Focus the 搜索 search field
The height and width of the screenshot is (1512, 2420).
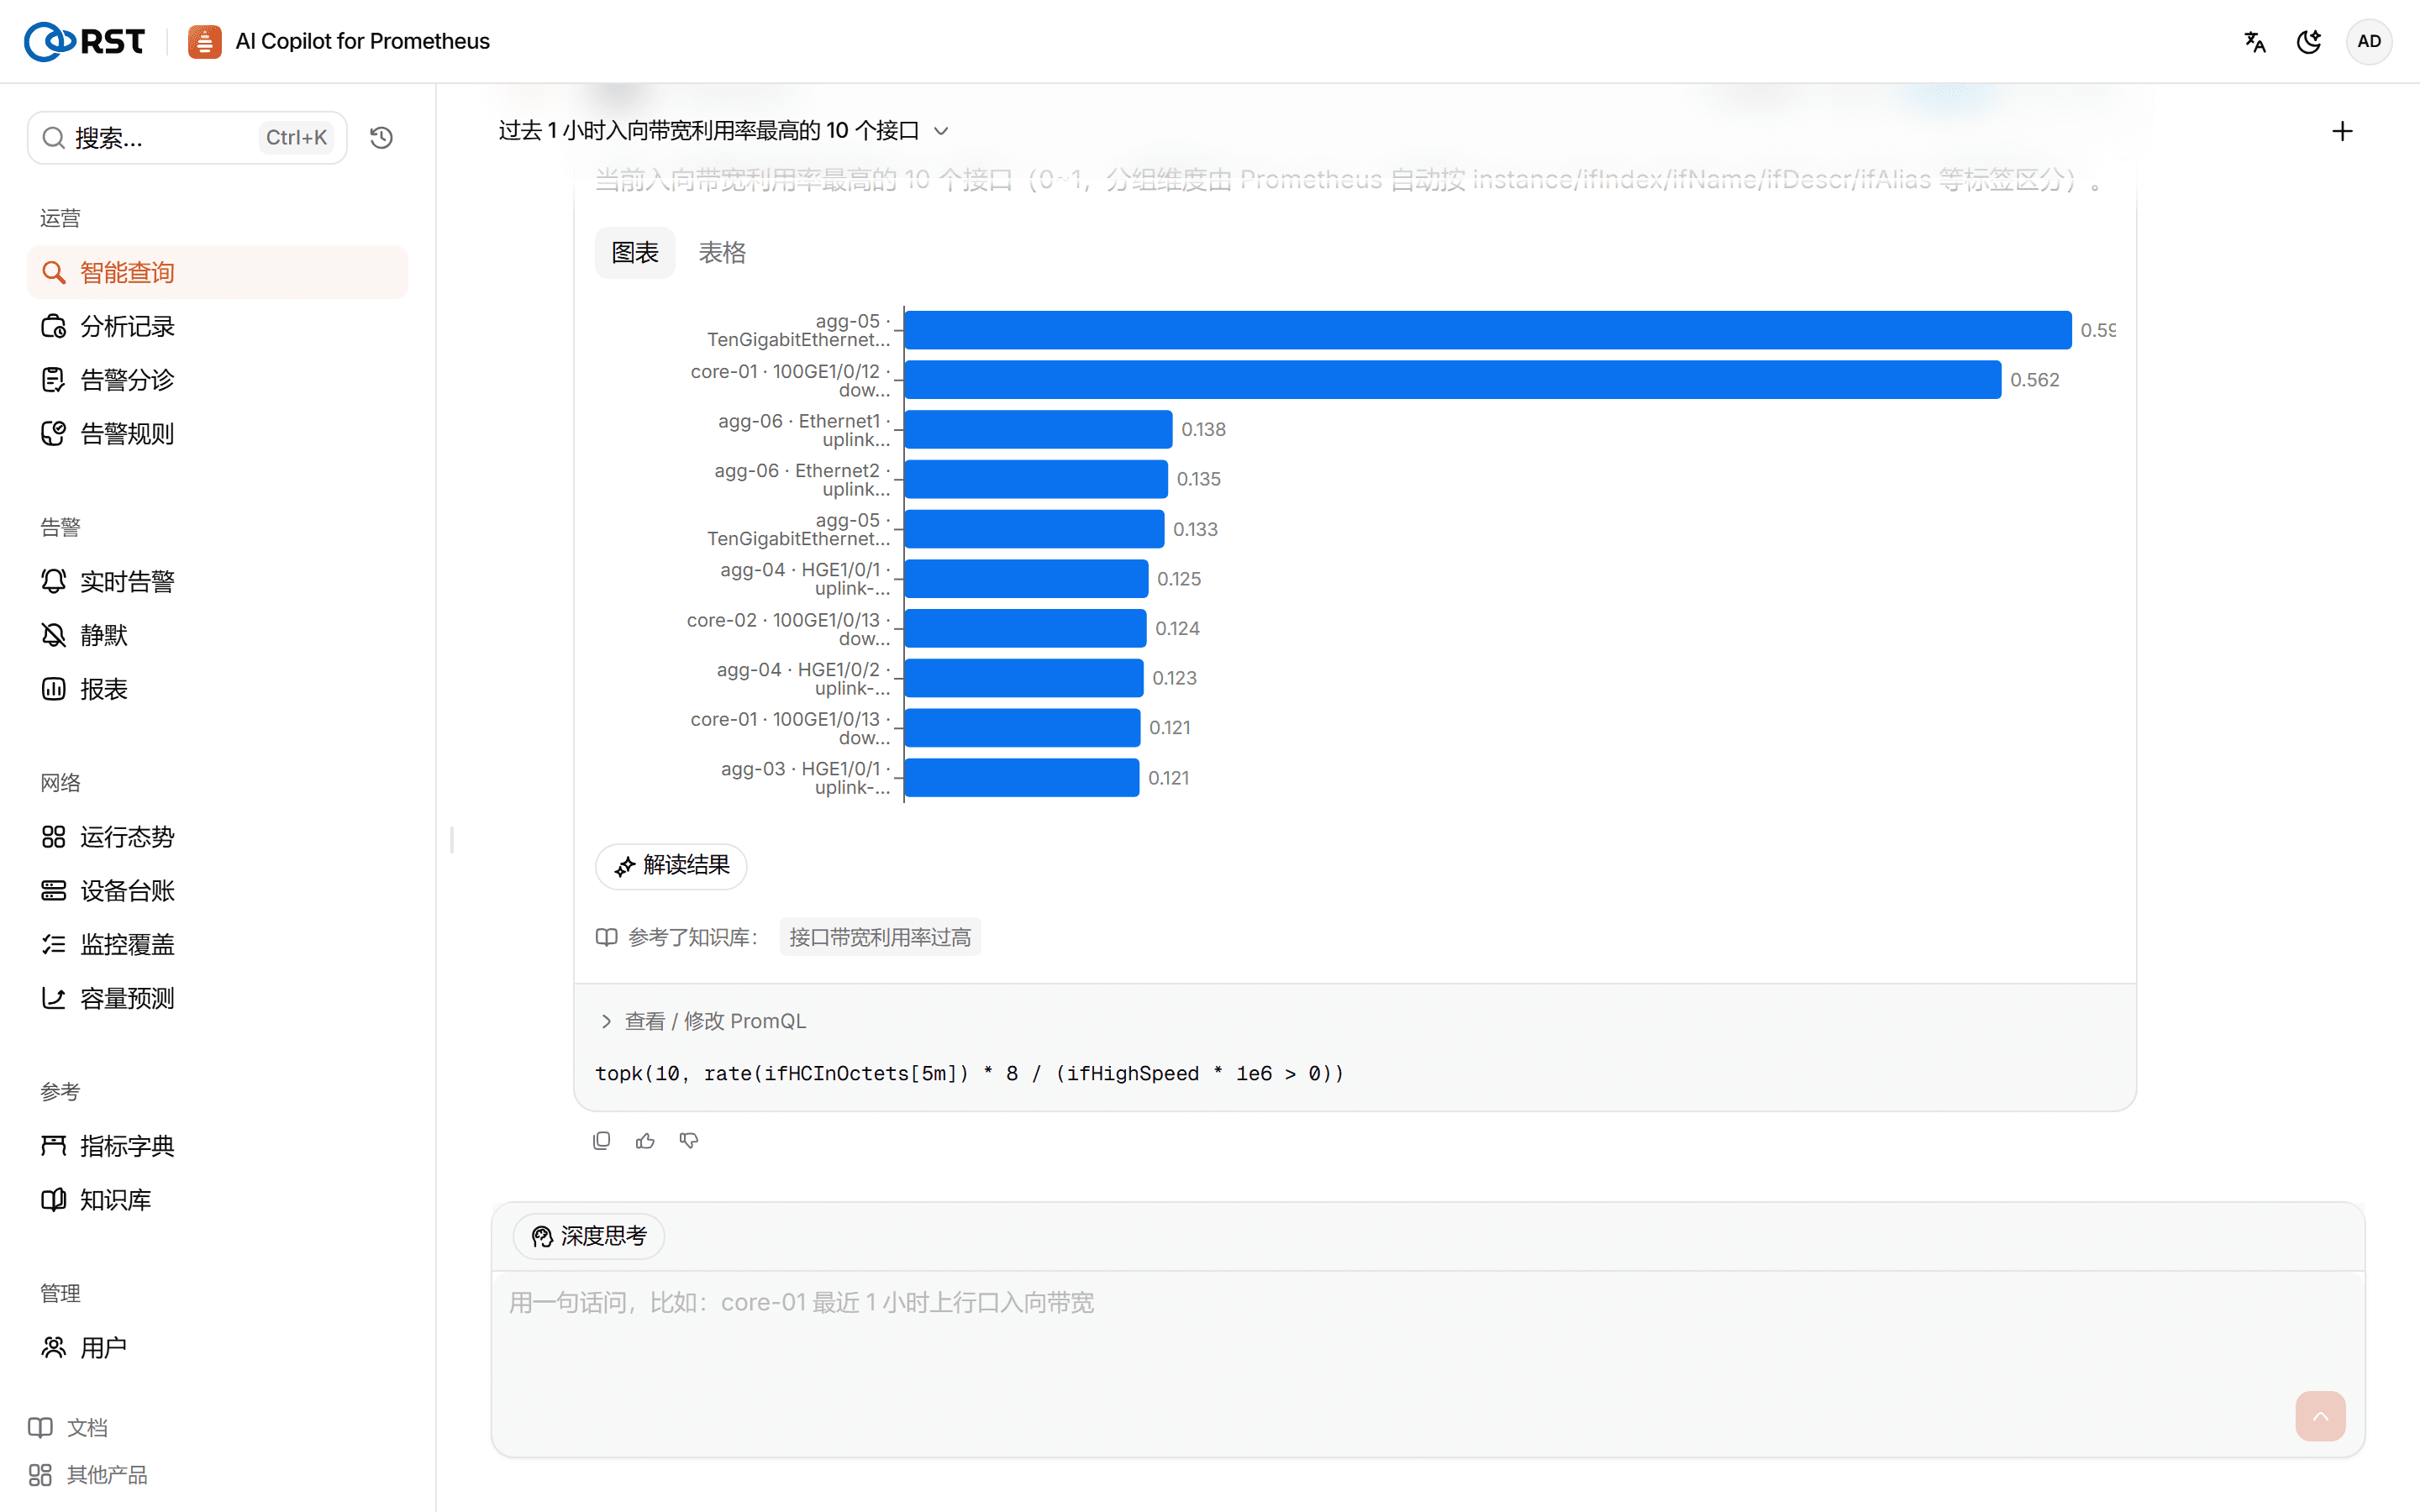pyautogui.click(x=187, y=138)
